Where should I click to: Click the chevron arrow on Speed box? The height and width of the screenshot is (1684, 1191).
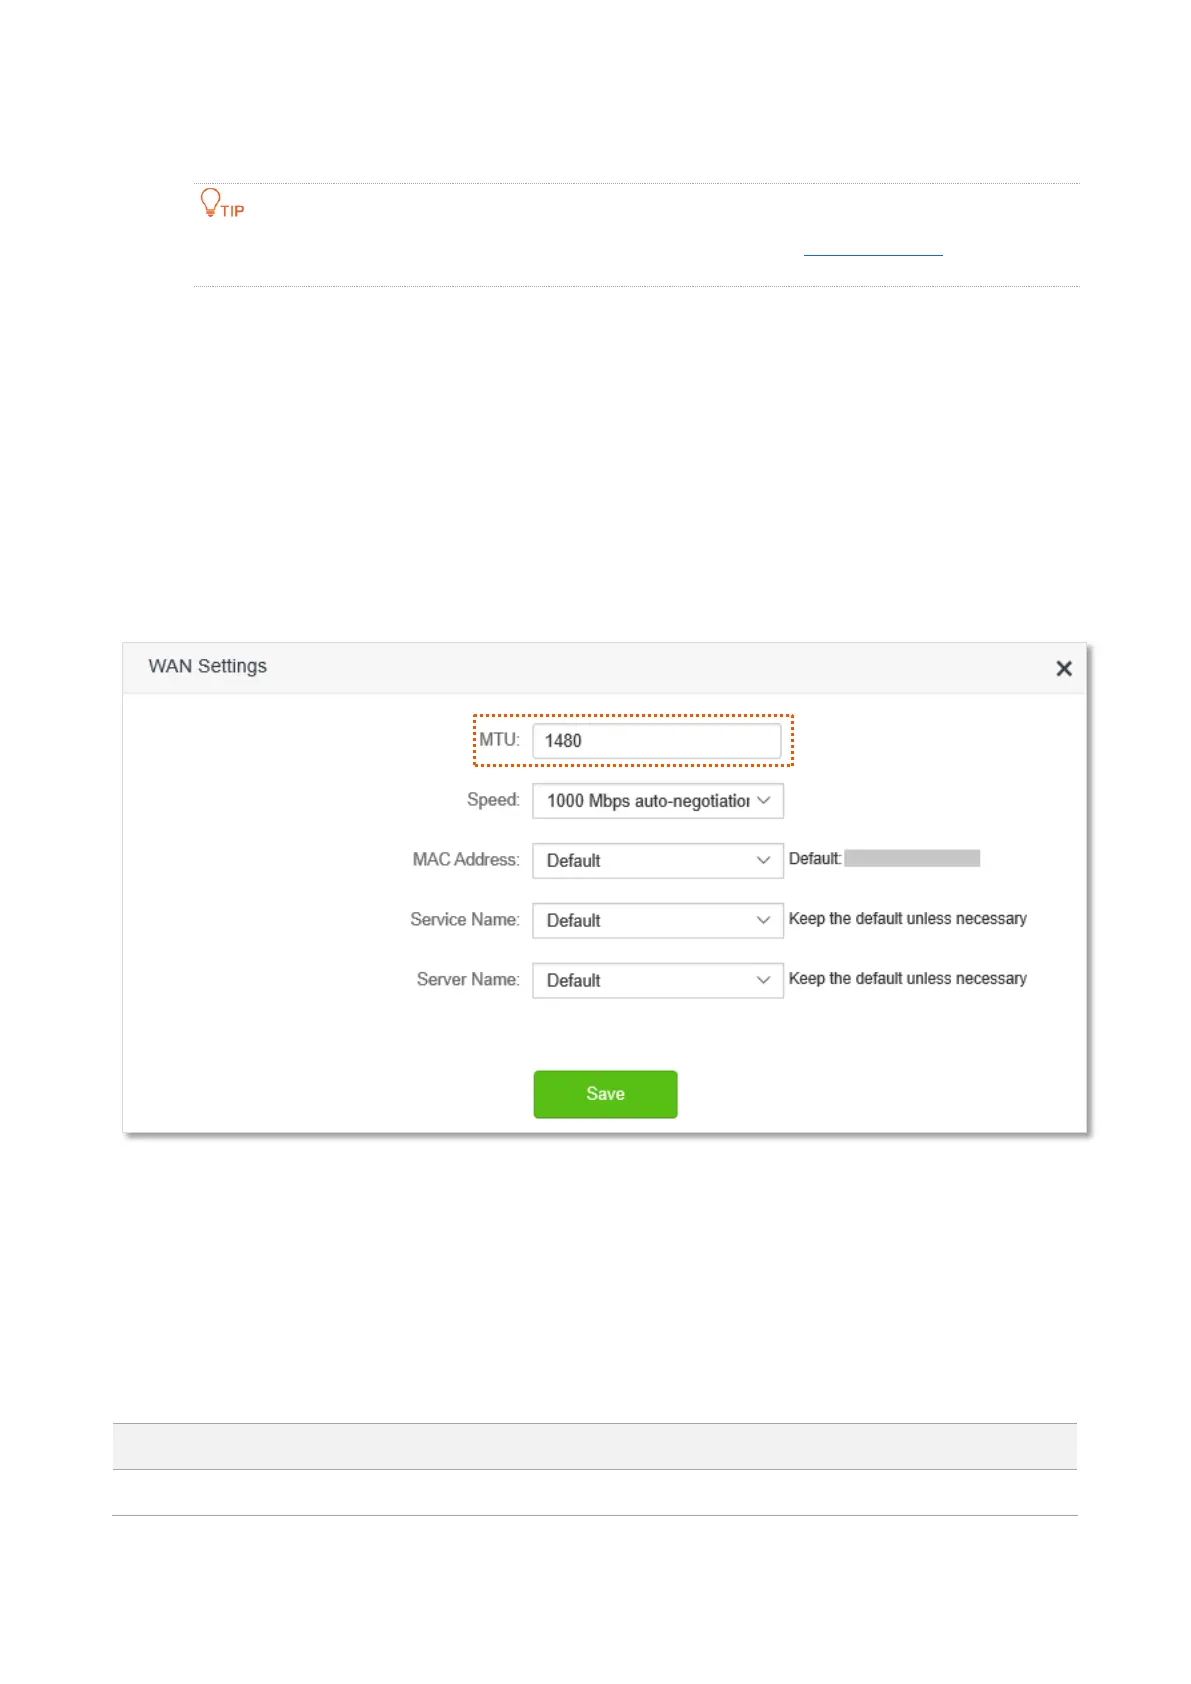coord(764,801)
